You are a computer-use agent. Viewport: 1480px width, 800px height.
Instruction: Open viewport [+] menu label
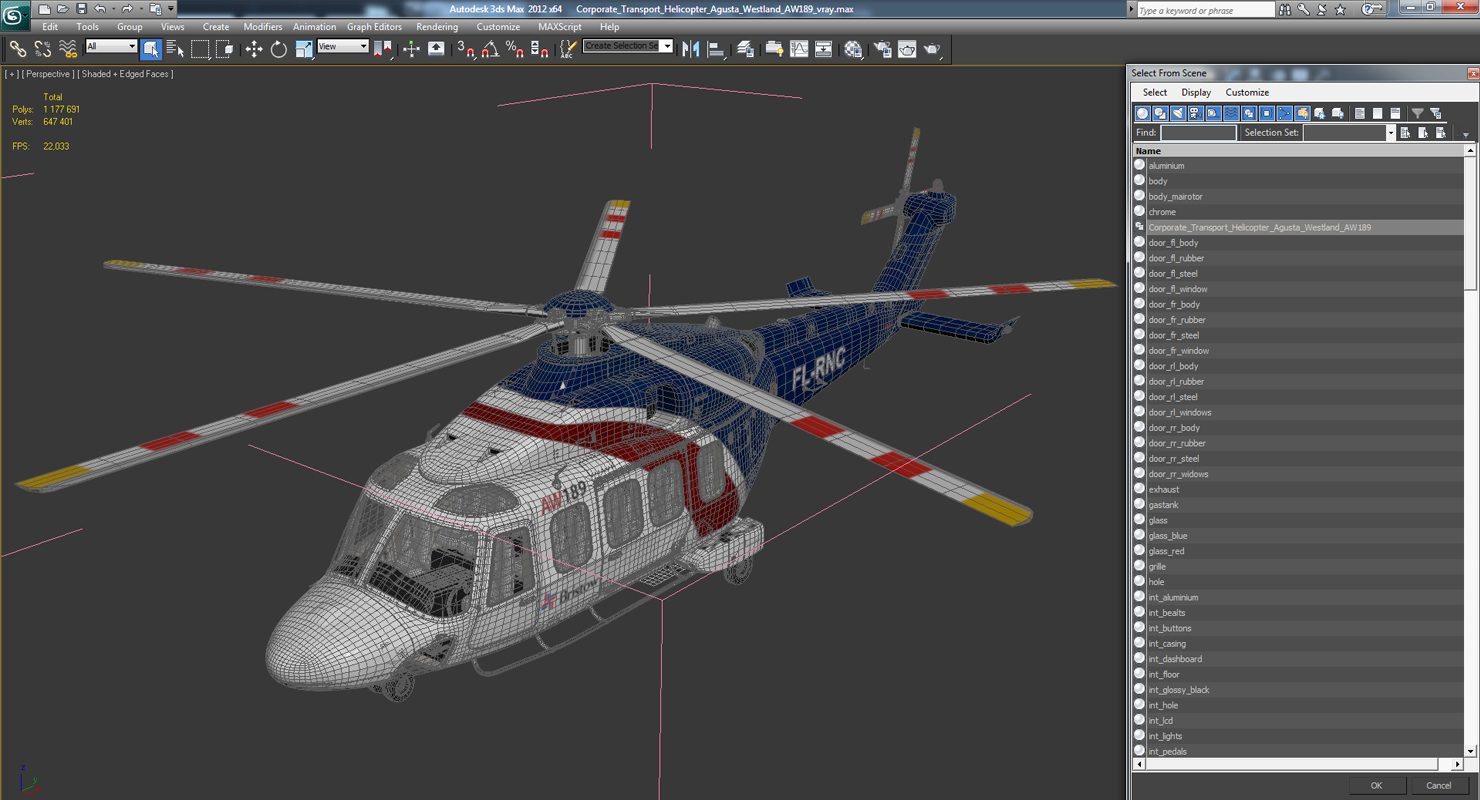(x=11, y=74)
